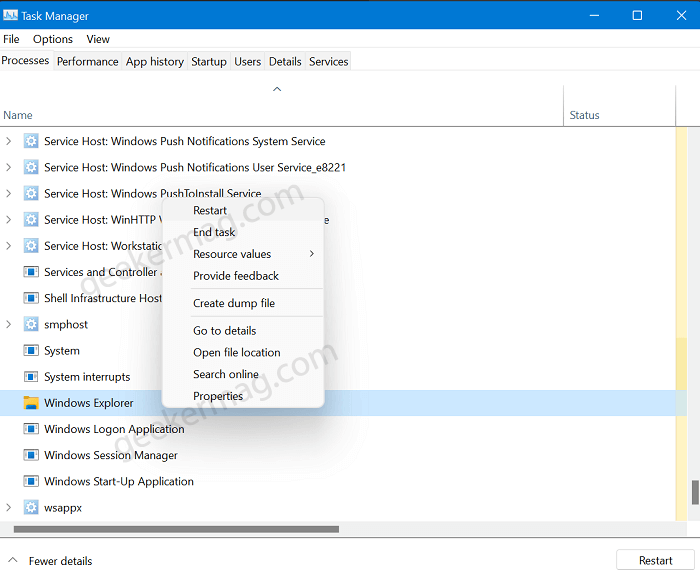Click the Windows Explorer folder icon

(31, 403)
